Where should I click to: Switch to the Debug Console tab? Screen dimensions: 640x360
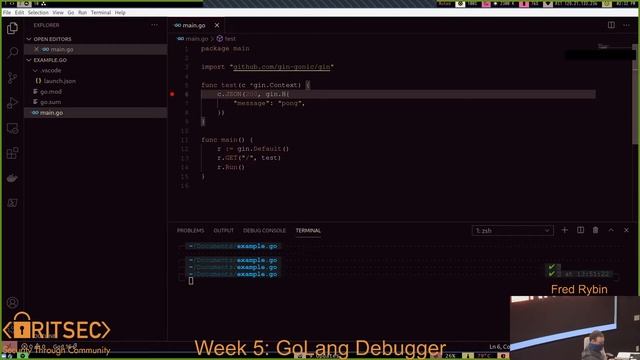264,231
